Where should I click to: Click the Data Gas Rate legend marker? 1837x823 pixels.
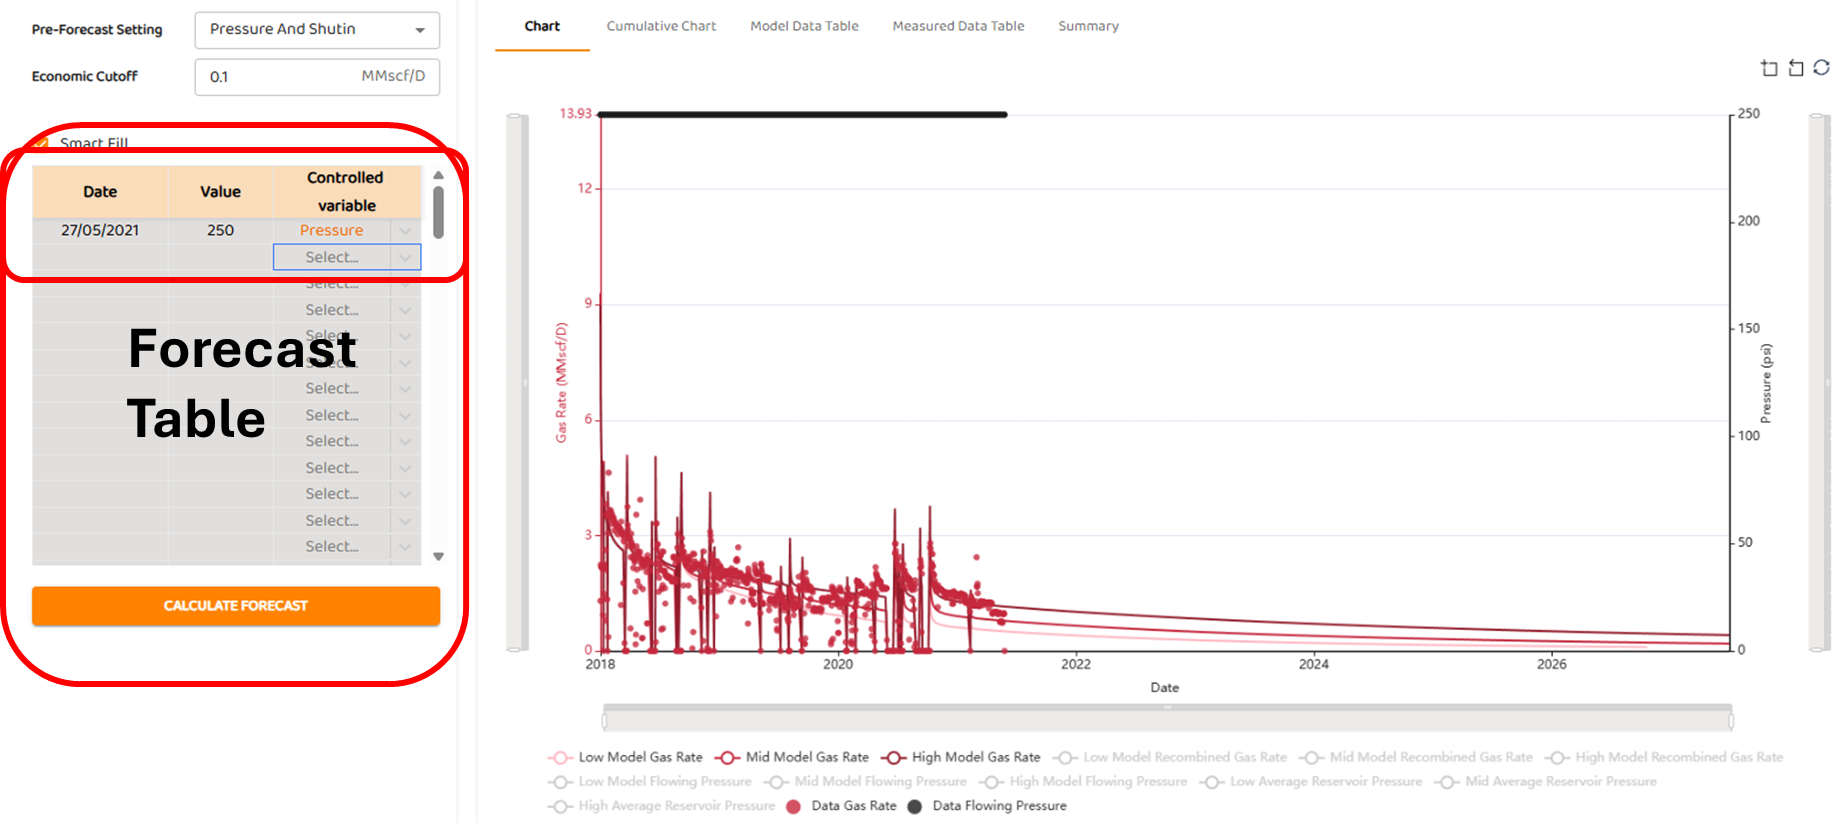[x=793, y=806]
